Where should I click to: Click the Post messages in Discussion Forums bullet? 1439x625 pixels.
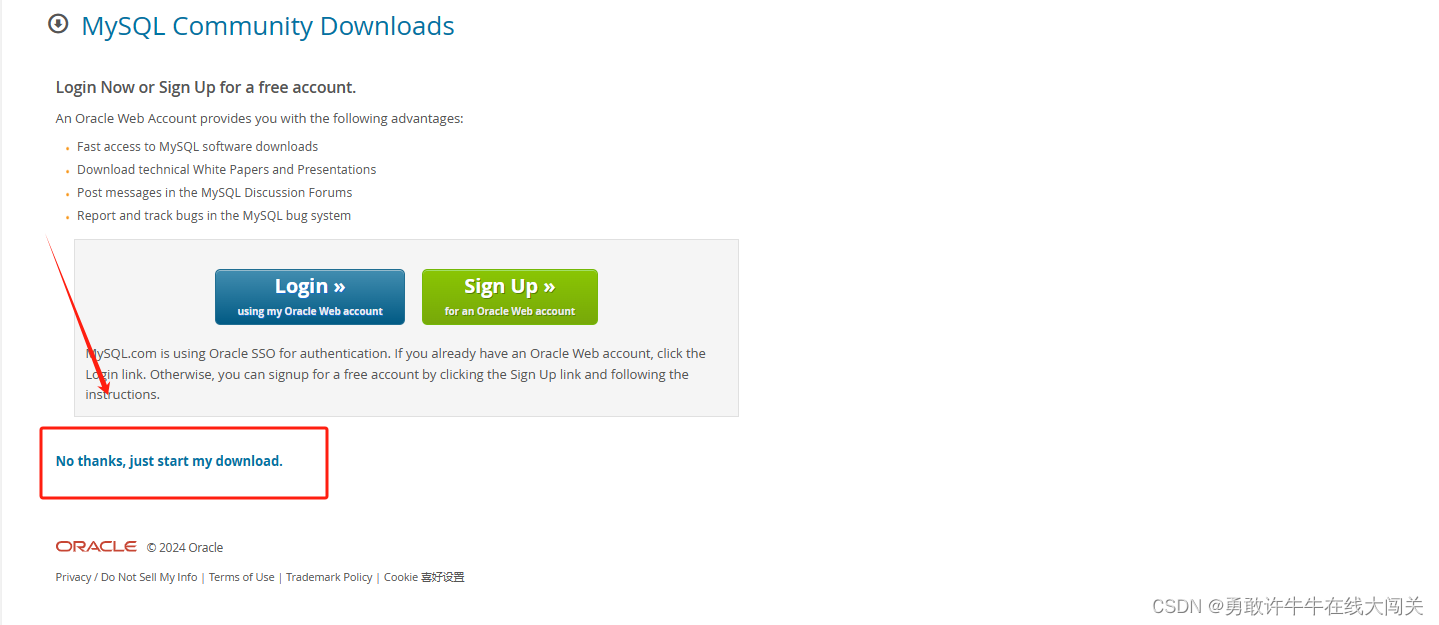(x=215, y=192)
